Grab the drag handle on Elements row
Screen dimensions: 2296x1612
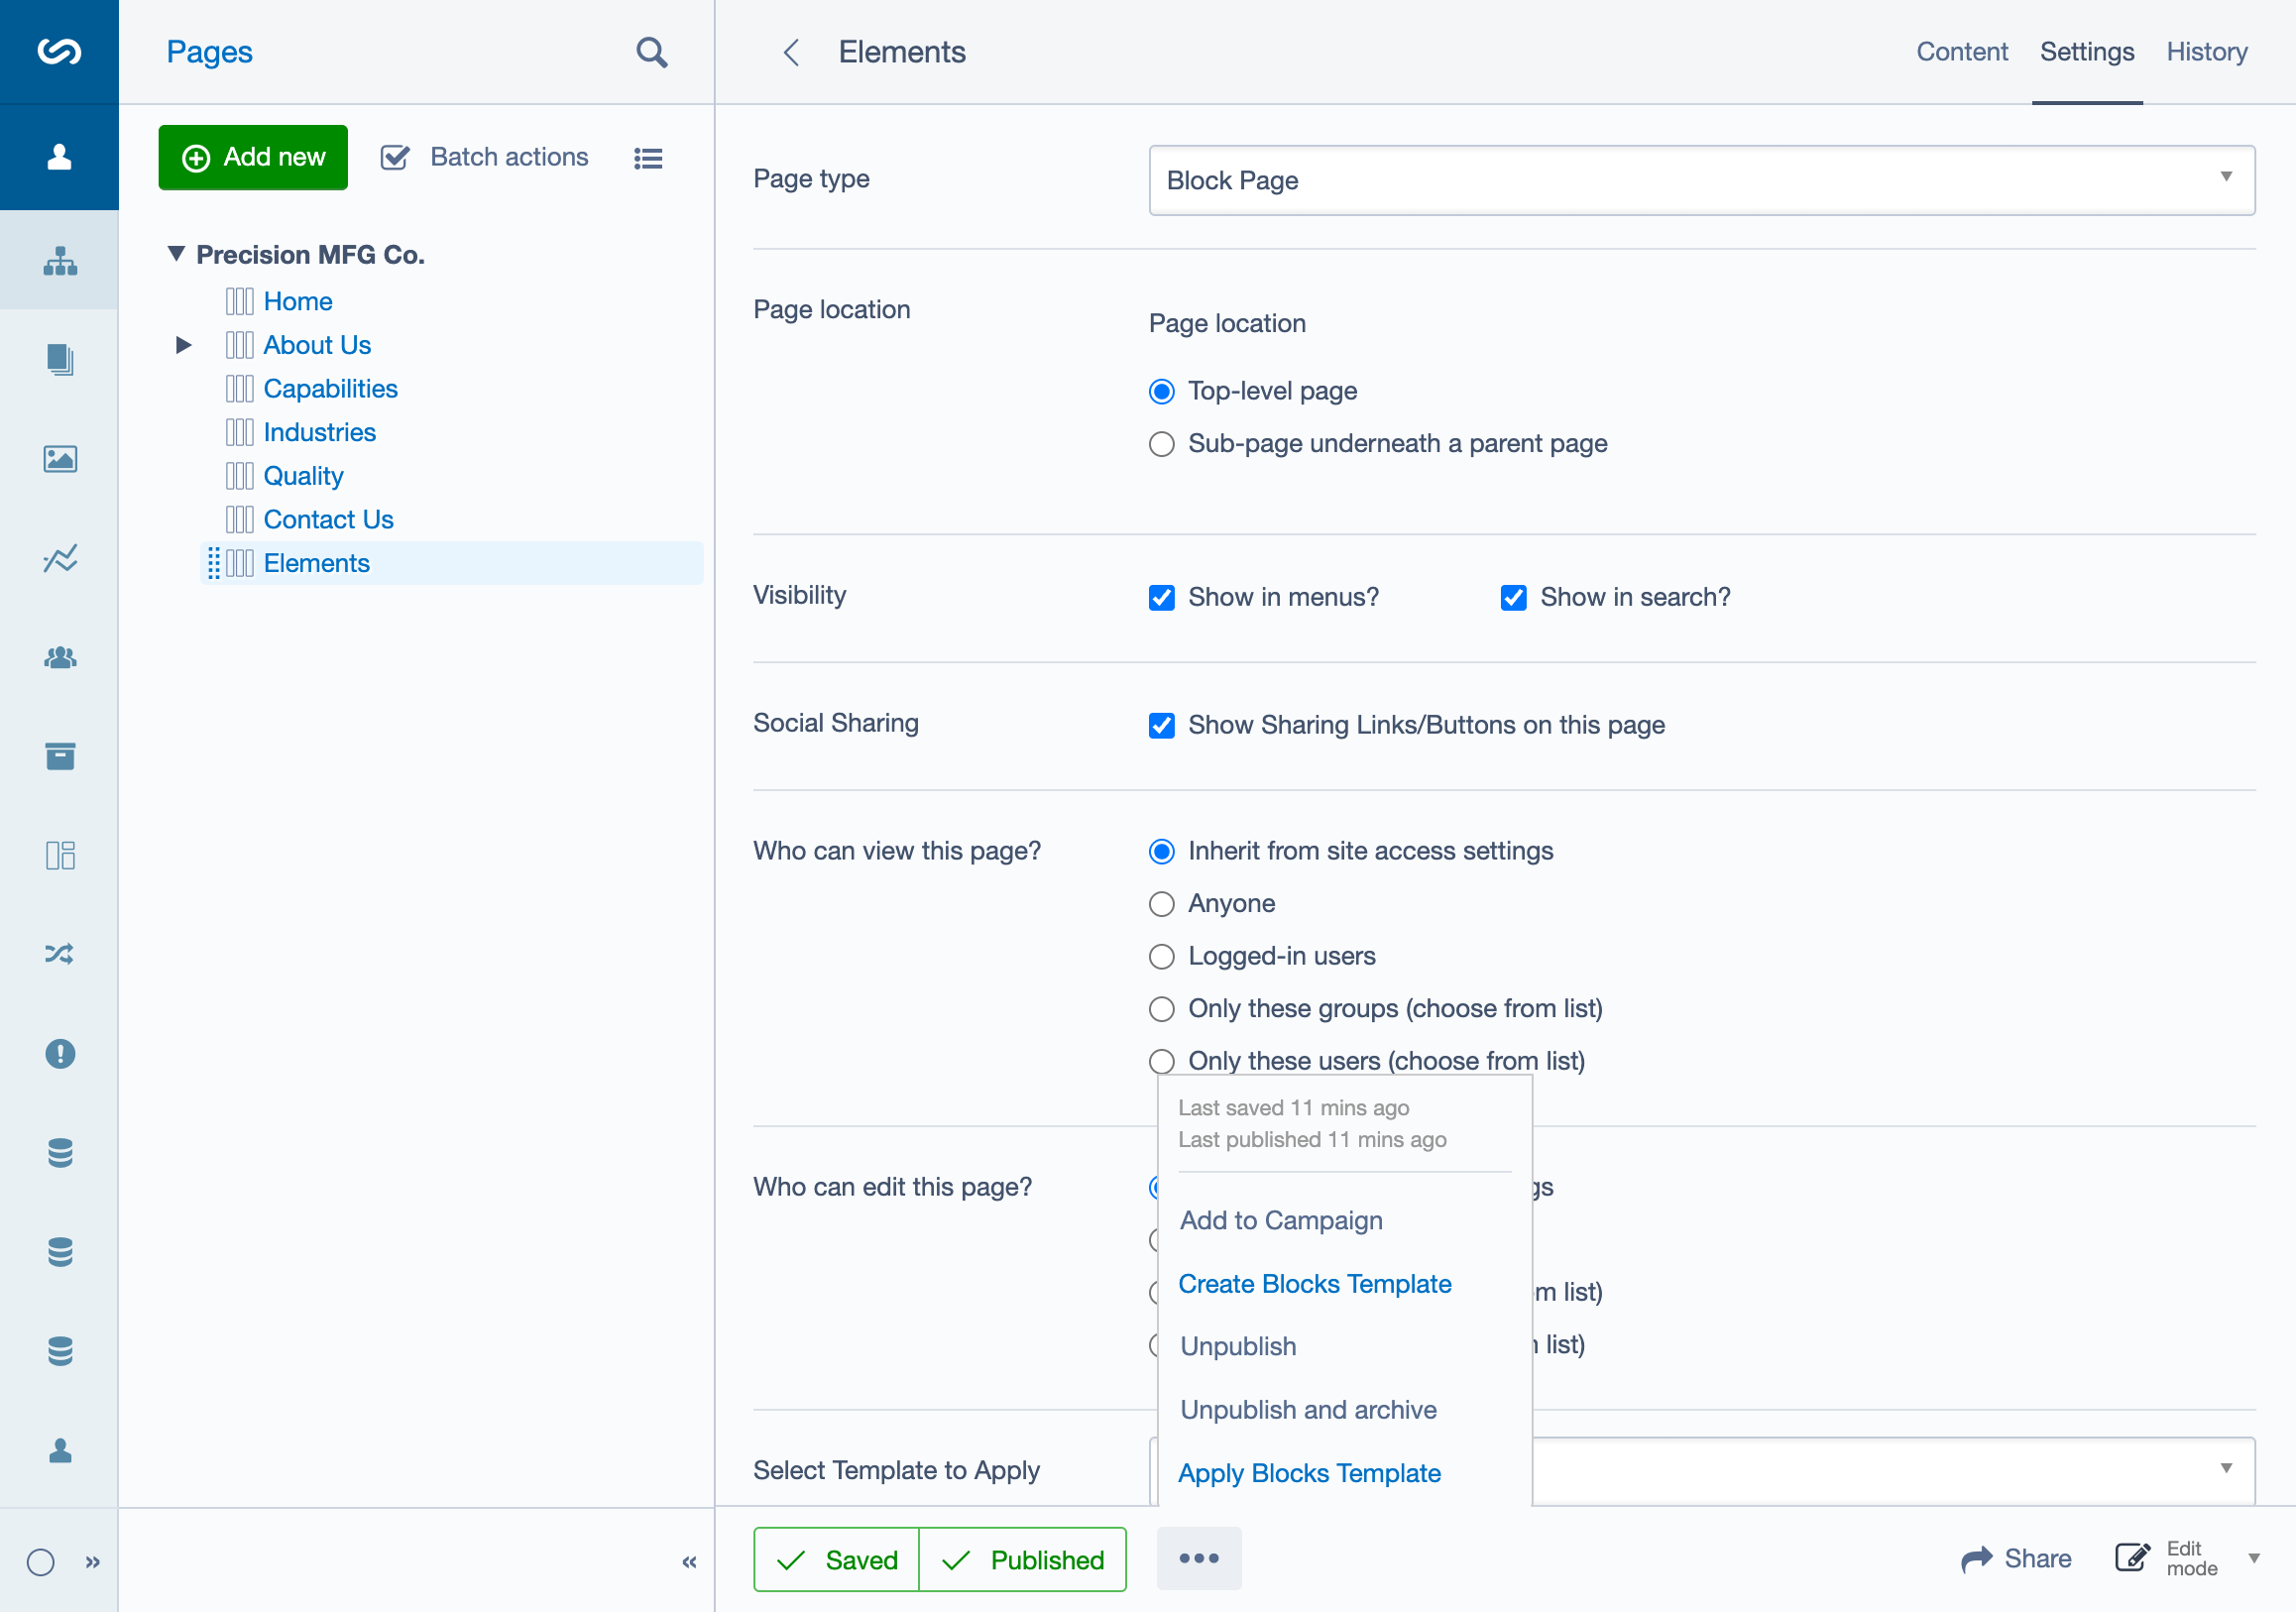pyautogui.click(x=213, y=563)
